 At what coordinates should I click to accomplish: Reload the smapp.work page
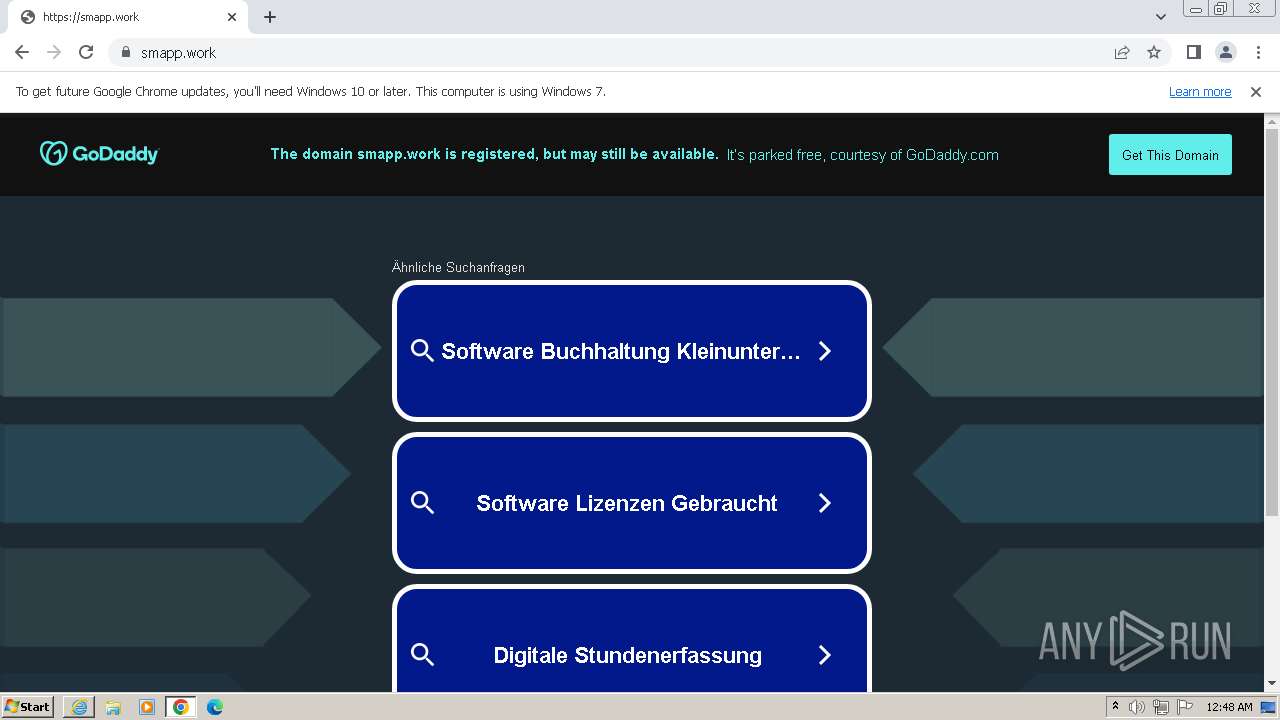[x=86, y=52]
